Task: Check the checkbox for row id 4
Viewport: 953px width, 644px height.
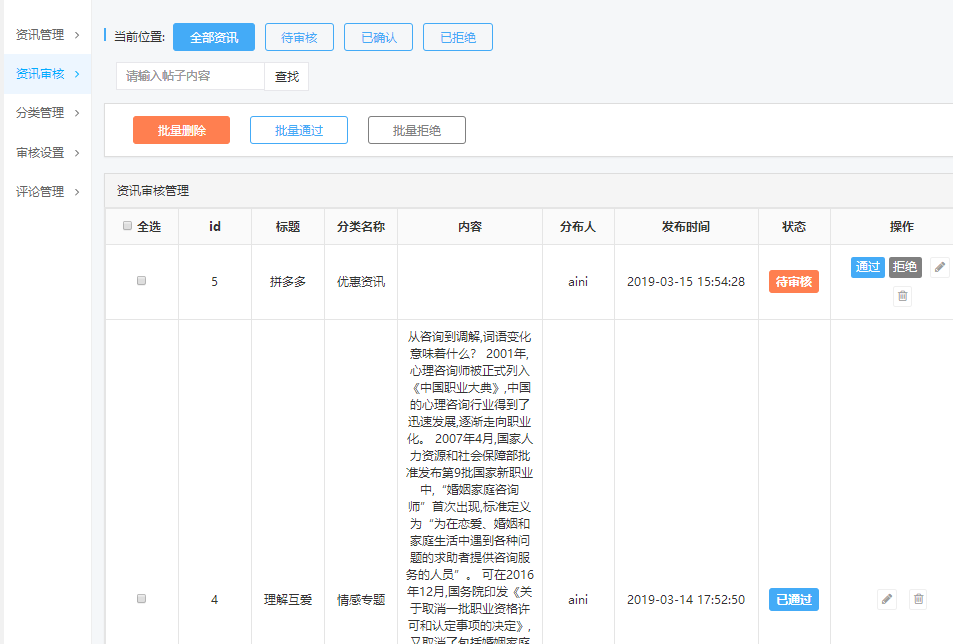Action: tap(142, 599)
